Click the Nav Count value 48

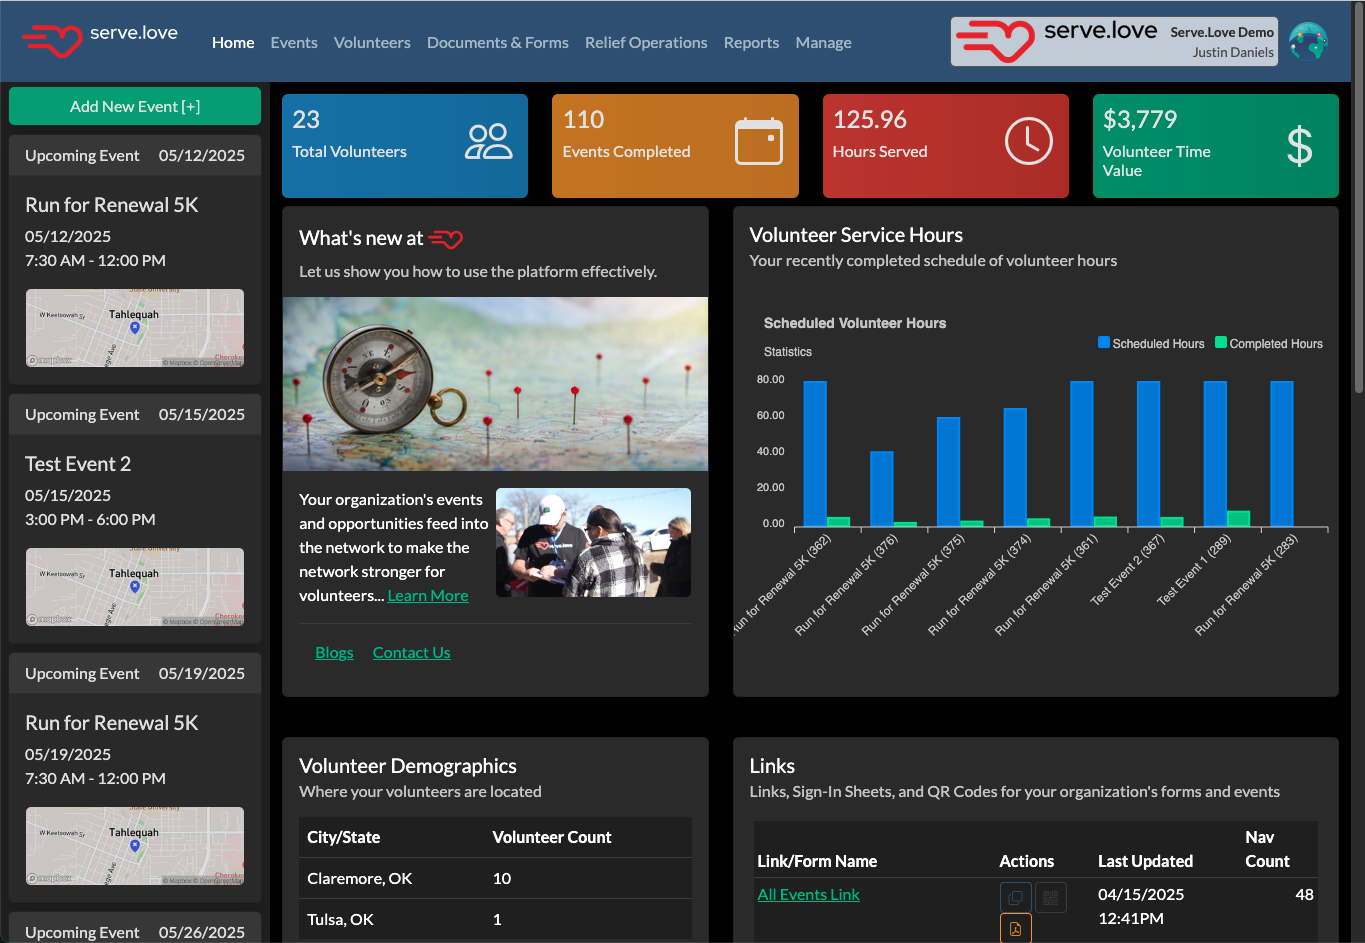[x=1304, y=894]
